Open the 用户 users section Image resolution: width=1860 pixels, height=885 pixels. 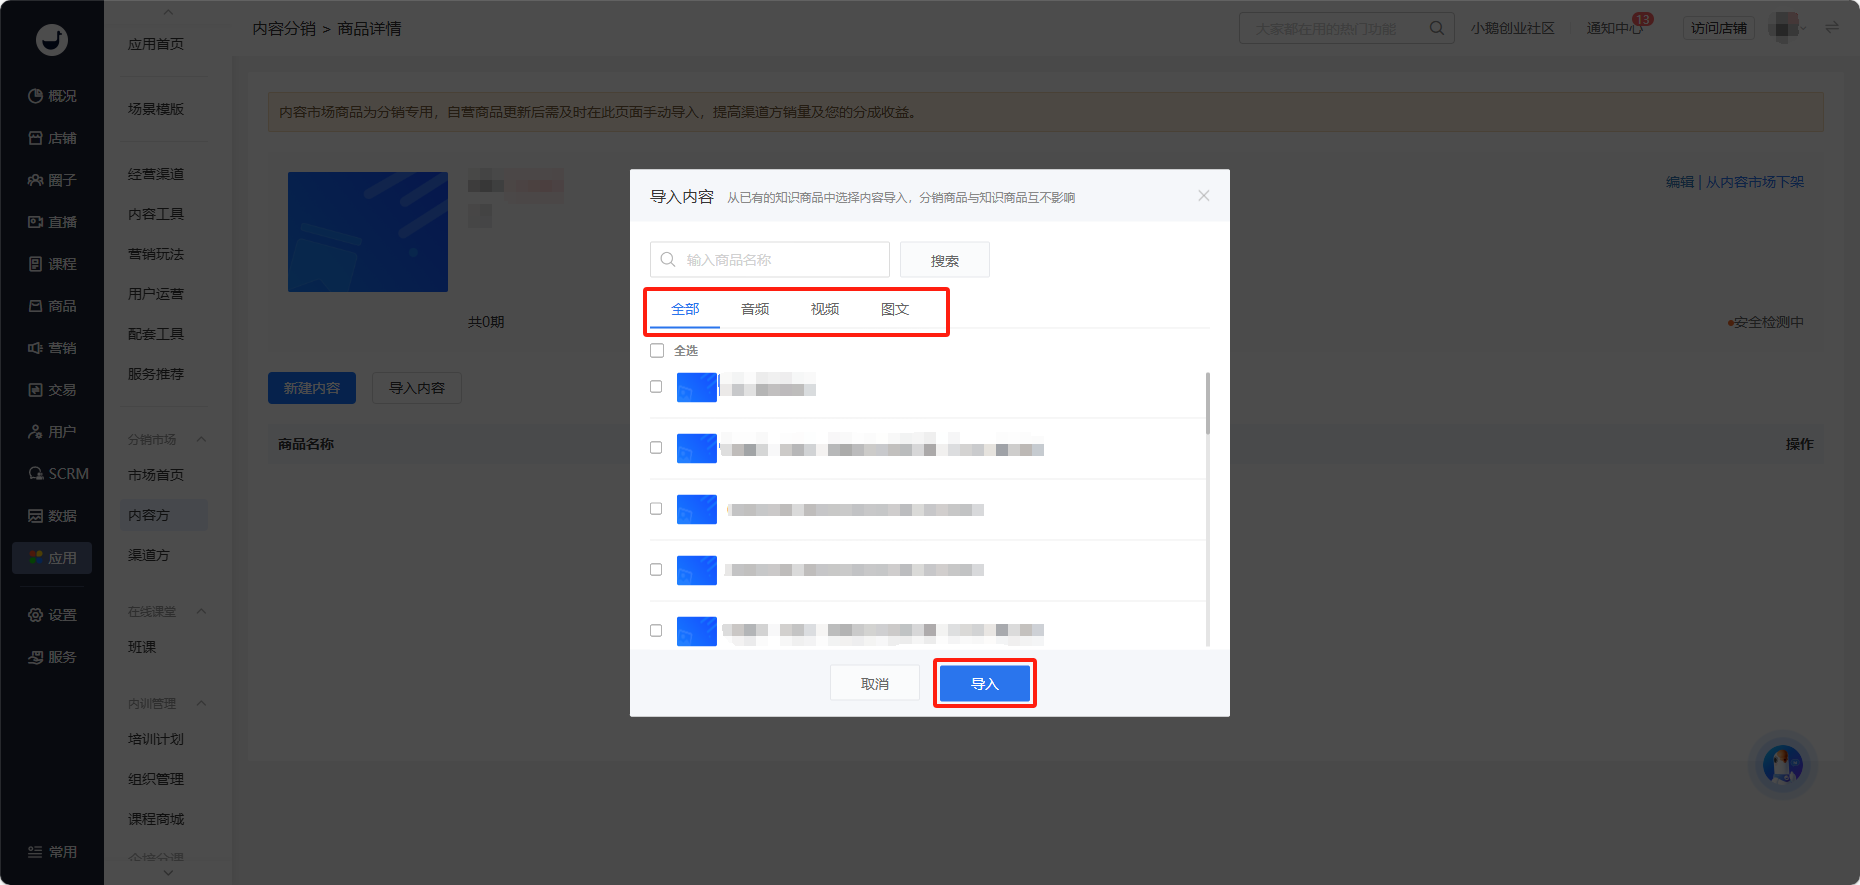point(52,432)
